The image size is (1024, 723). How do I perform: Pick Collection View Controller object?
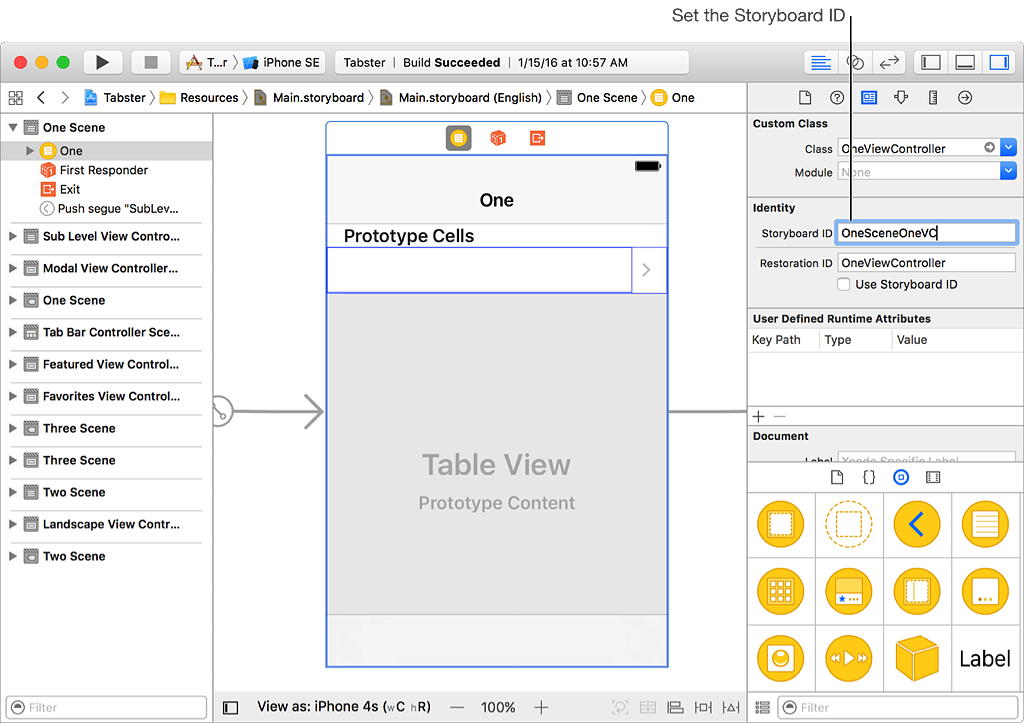click(x=780, y=592)
